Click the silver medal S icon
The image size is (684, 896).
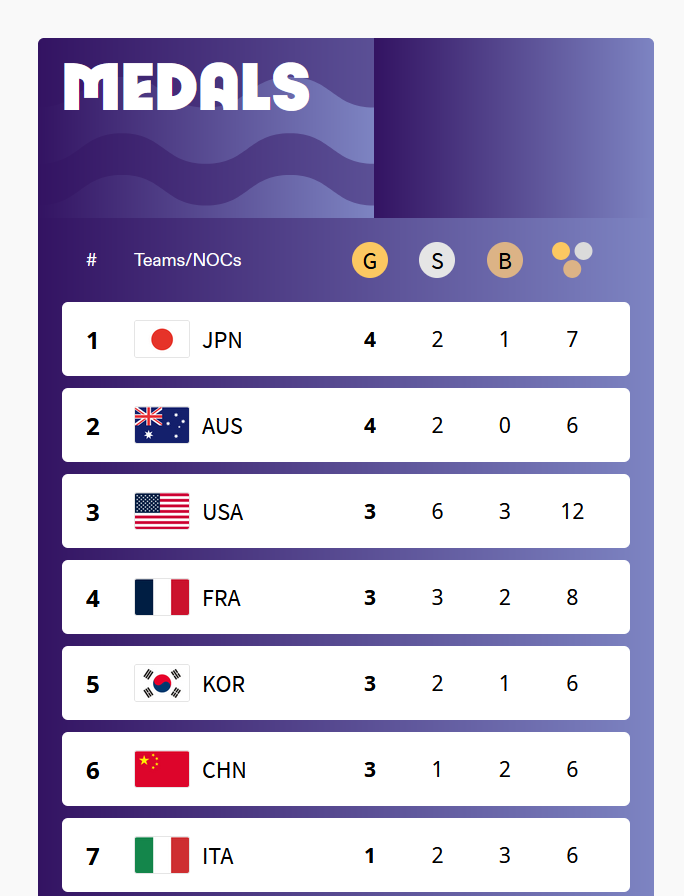(x=437, y=260)
